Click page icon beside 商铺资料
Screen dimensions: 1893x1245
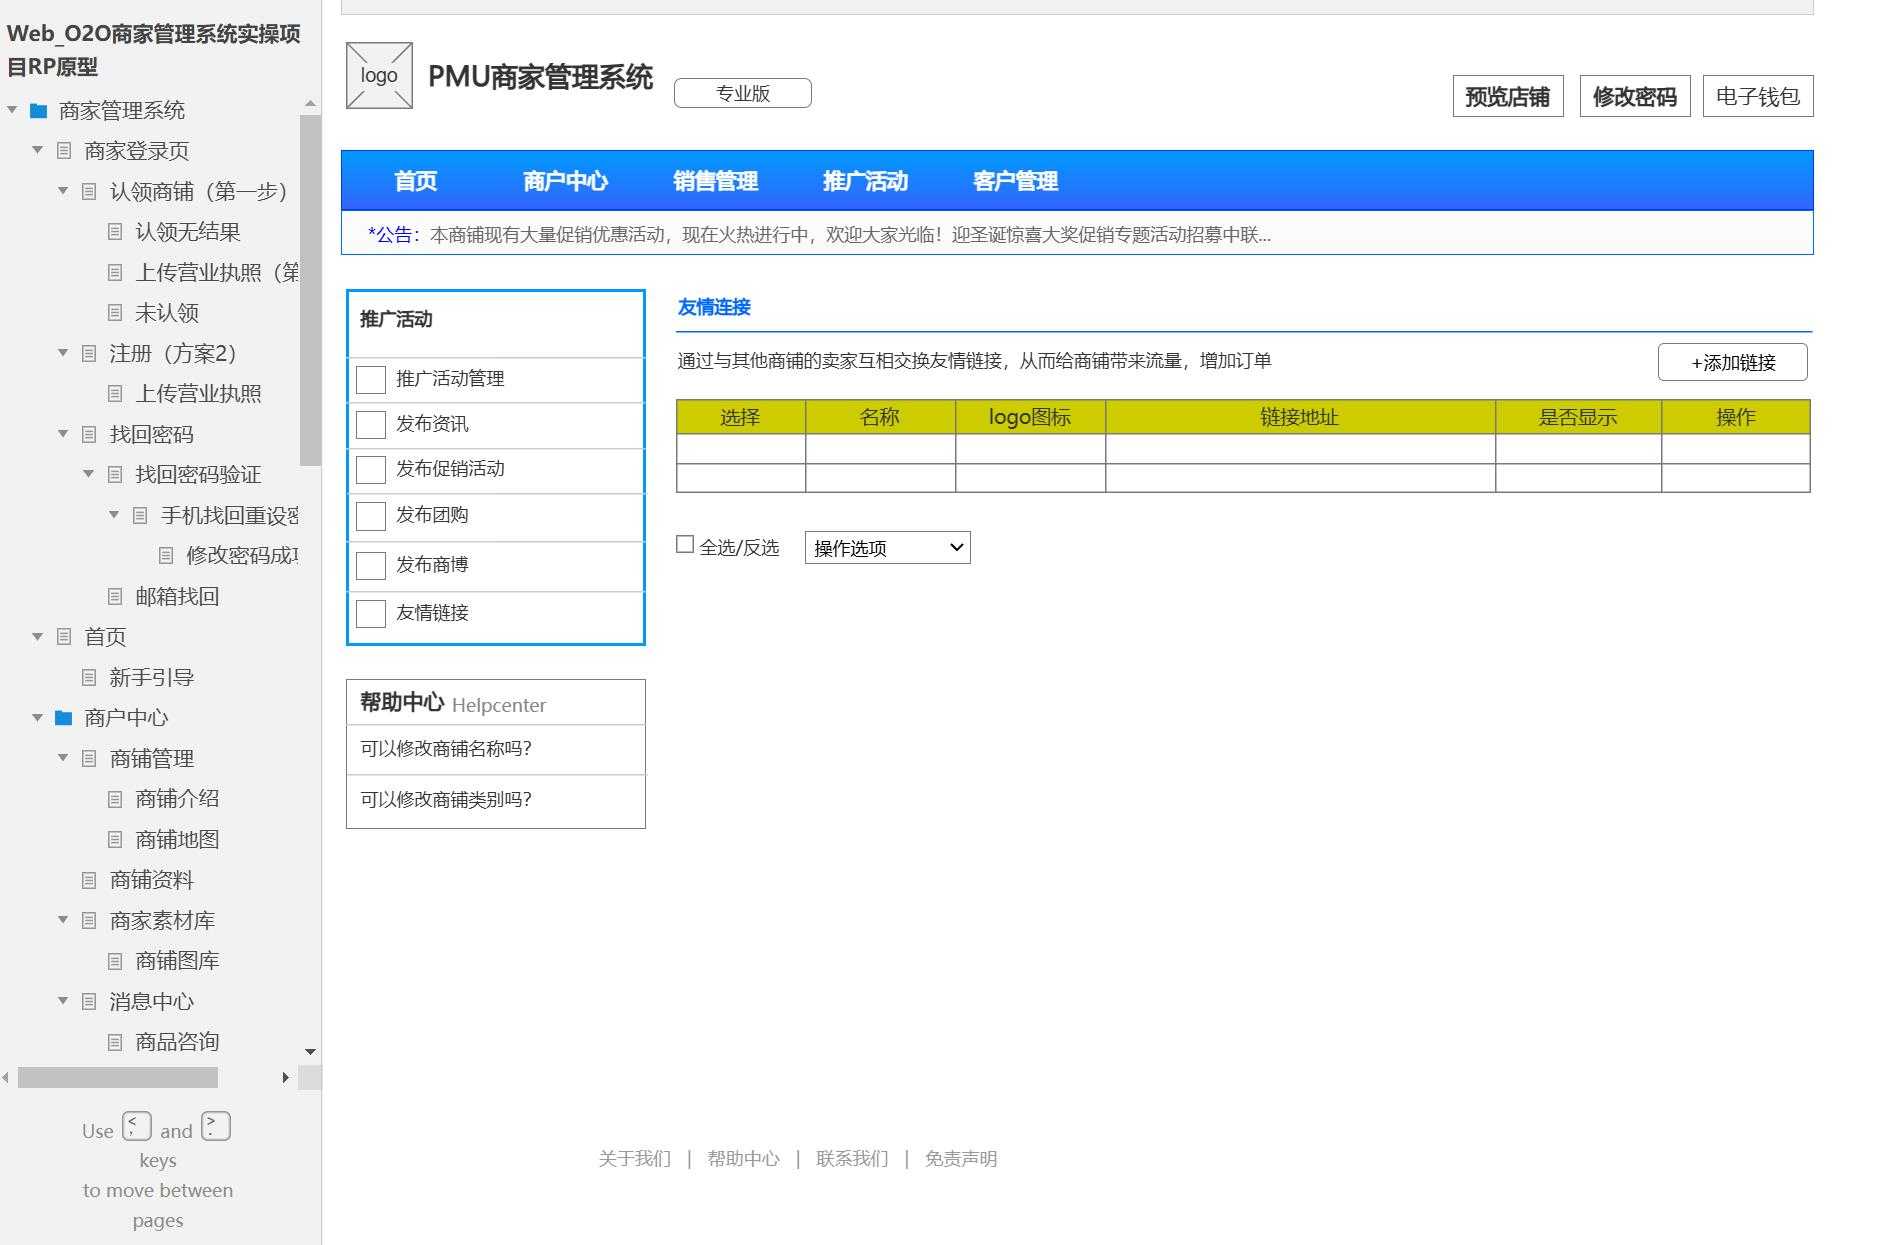[x=89, y=880]
